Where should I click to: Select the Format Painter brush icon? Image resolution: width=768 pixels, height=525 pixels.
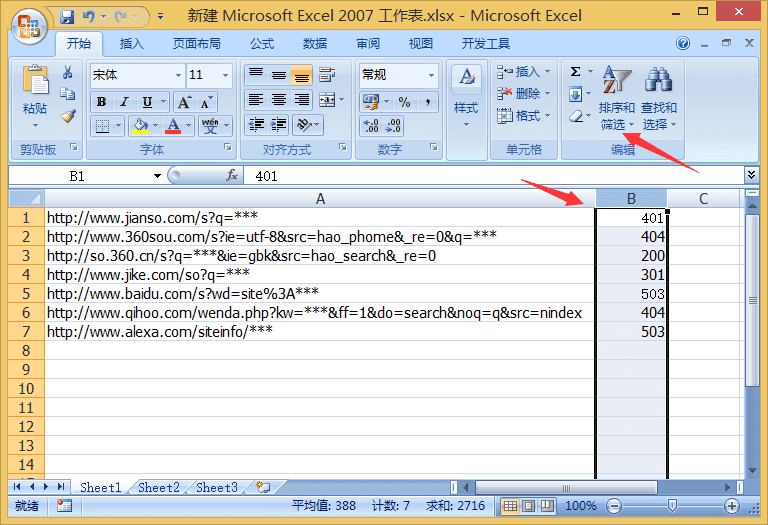(x=68, y=116)
